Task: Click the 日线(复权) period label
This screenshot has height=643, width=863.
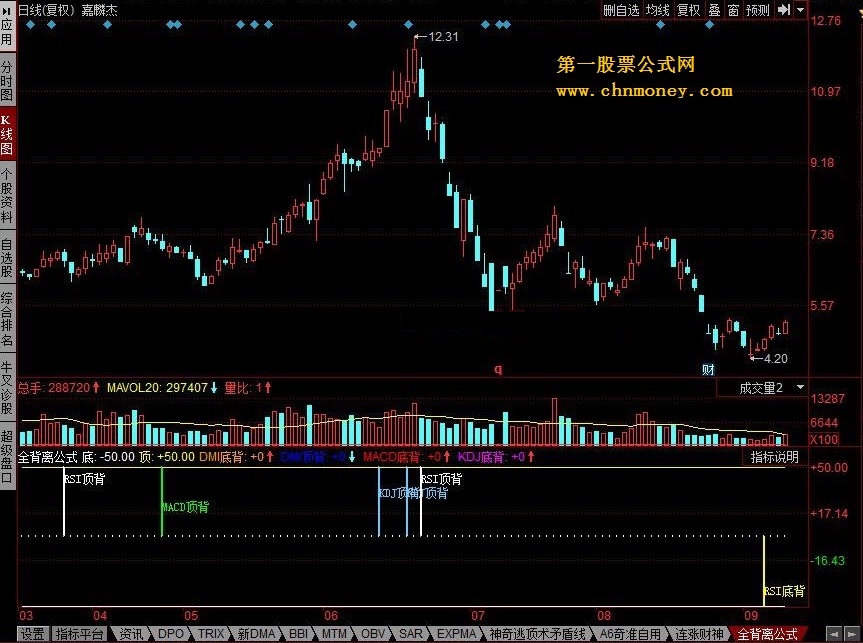Action: 46,10
